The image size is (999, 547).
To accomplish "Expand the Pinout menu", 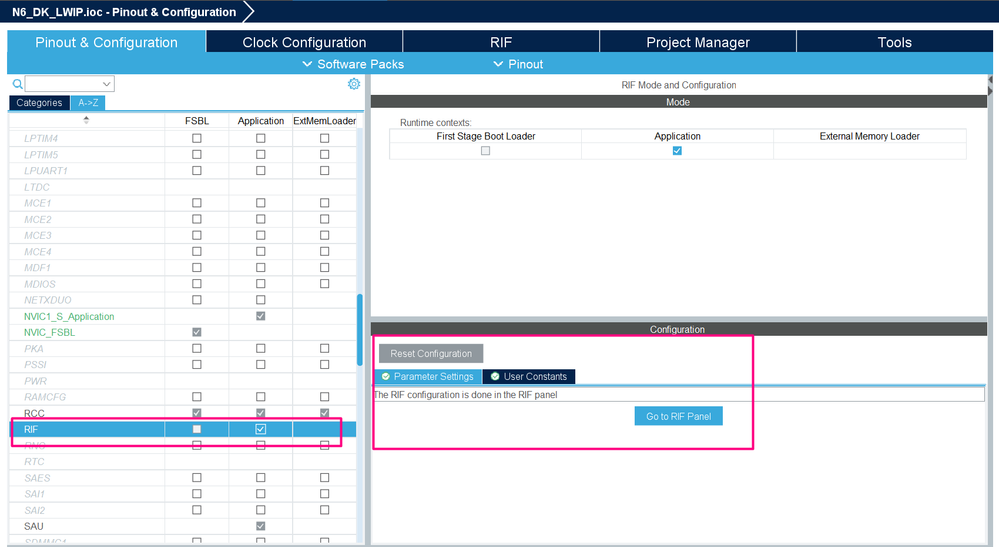I will (518, 64).
